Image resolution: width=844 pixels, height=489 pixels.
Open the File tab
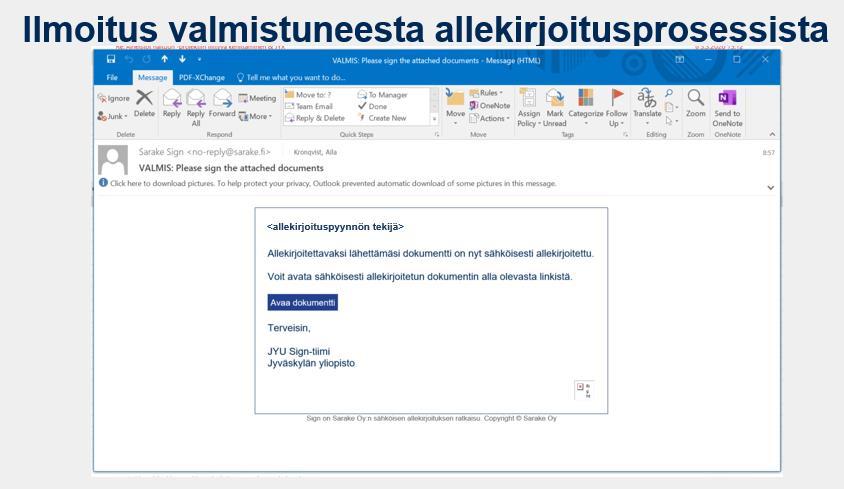click(112, 78)
